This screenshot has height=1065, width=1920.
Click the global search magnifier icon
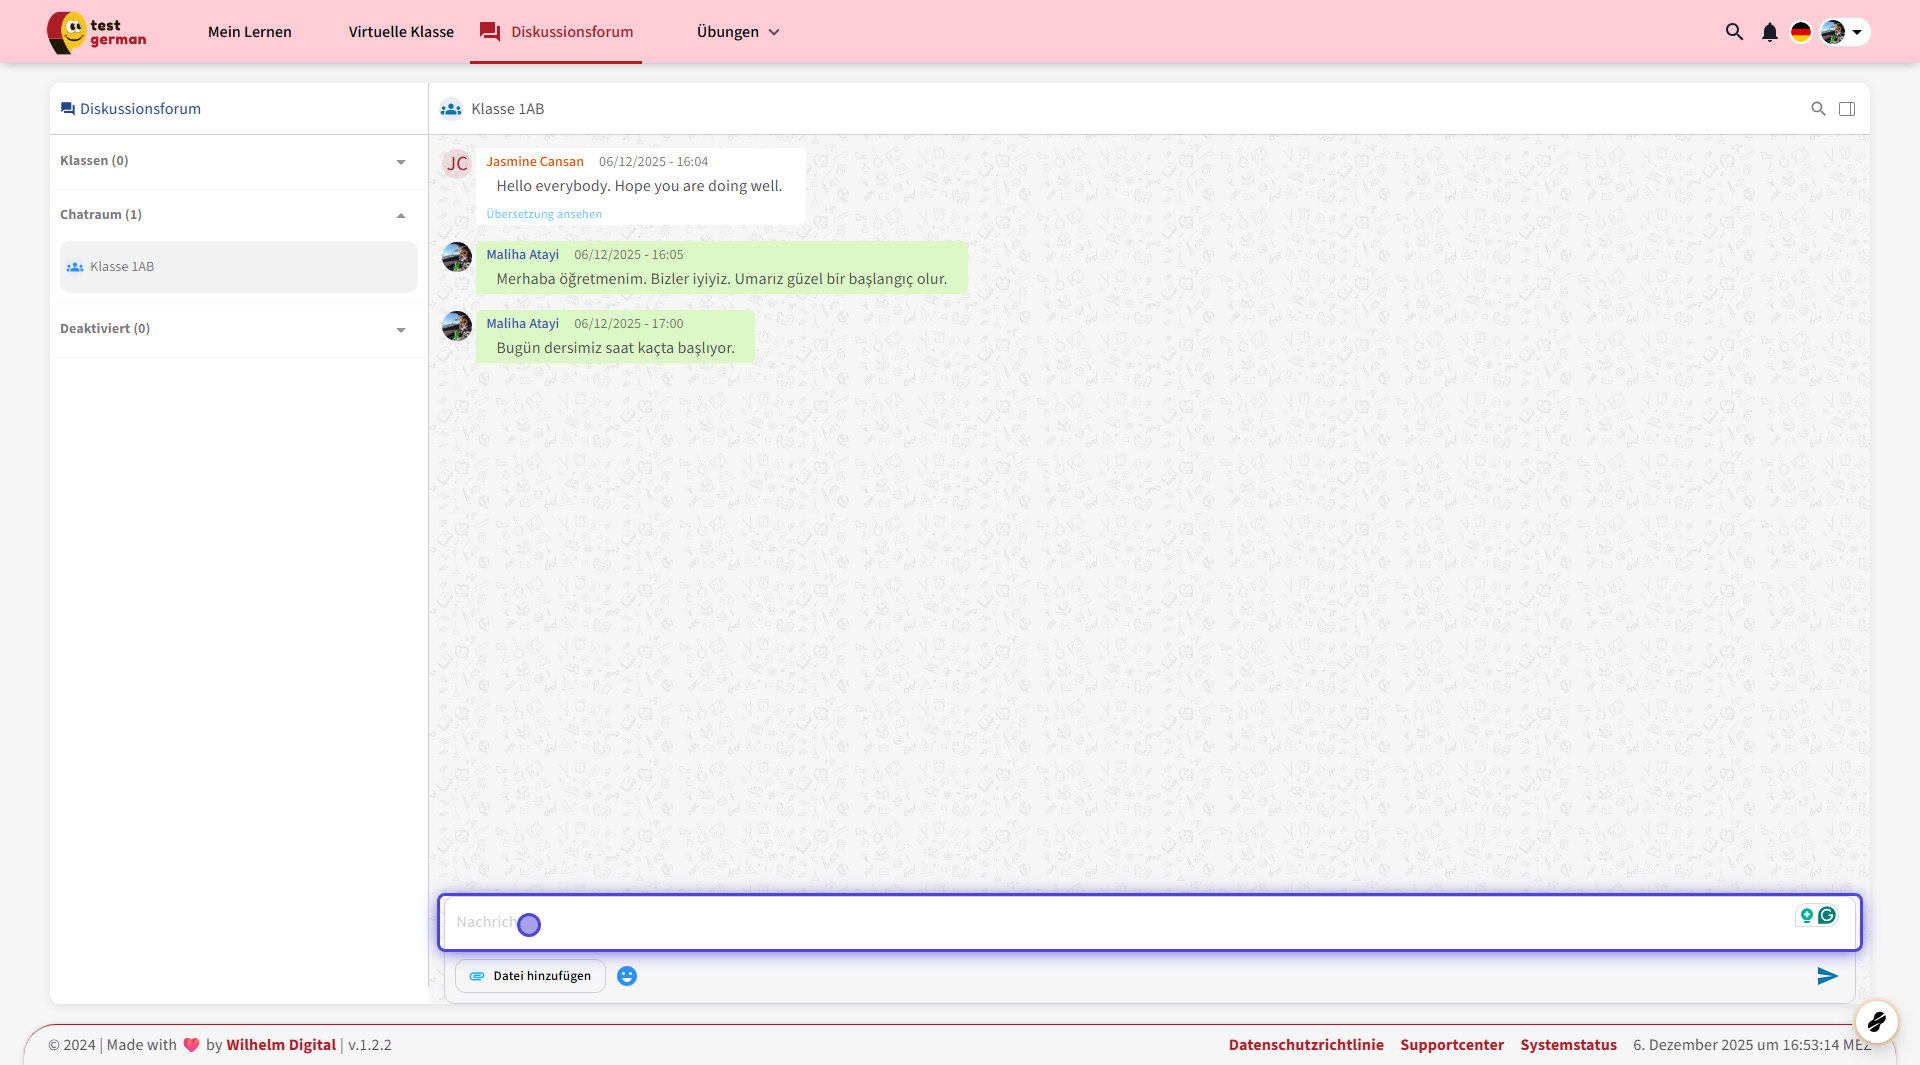[x=1734, y=32]
